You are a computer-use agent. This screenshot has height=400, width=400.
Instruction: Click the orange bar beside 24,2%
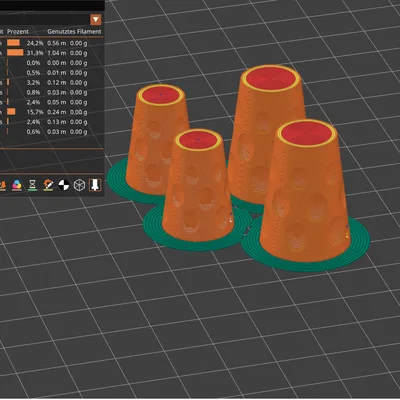(13, 43)
